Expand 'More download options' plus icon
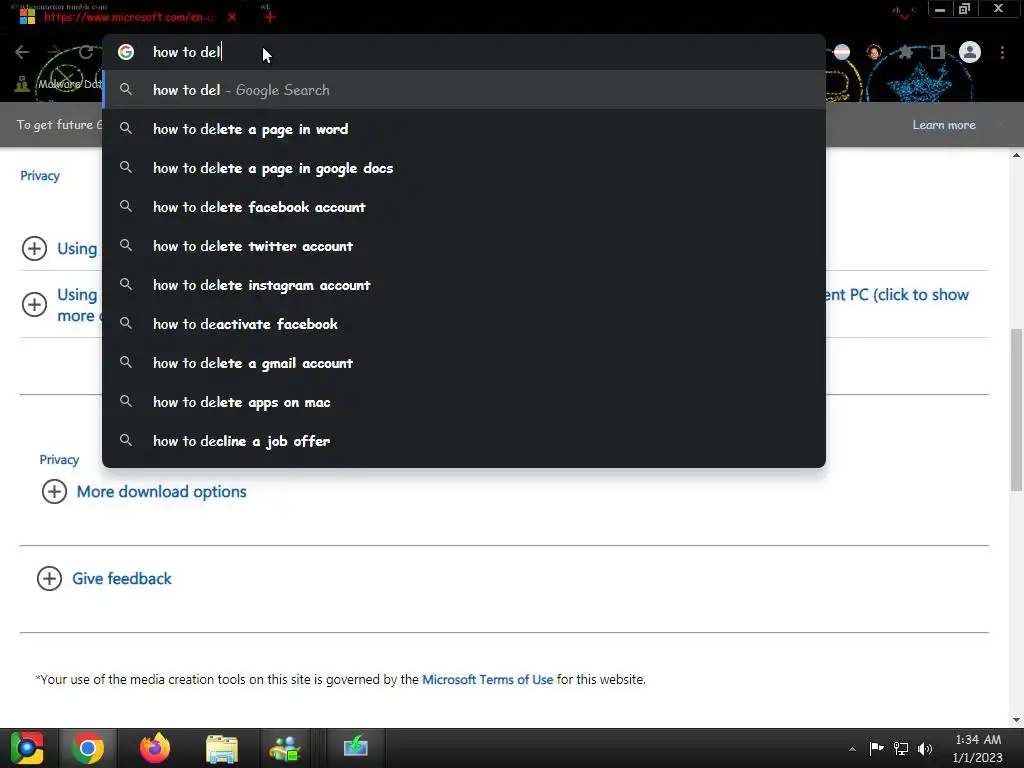 pos(54,492)
